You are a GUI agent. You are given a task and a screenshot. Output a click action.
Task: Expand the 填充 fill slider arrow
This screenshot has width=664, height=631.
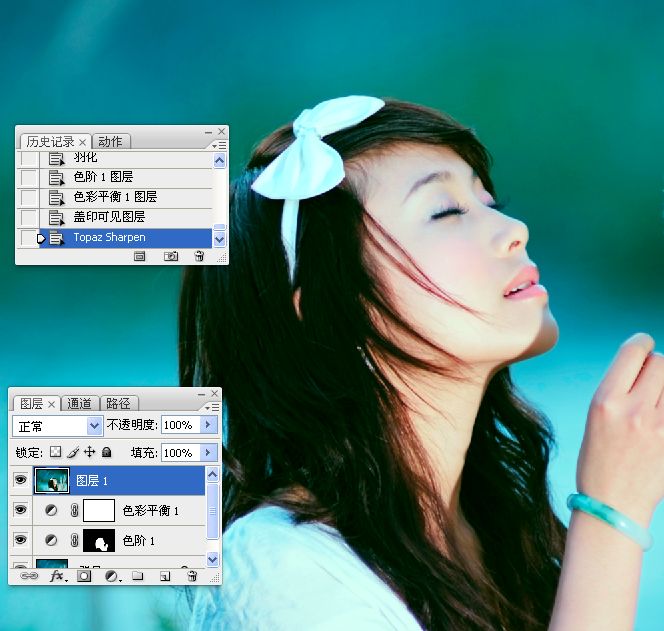point(208,452)
